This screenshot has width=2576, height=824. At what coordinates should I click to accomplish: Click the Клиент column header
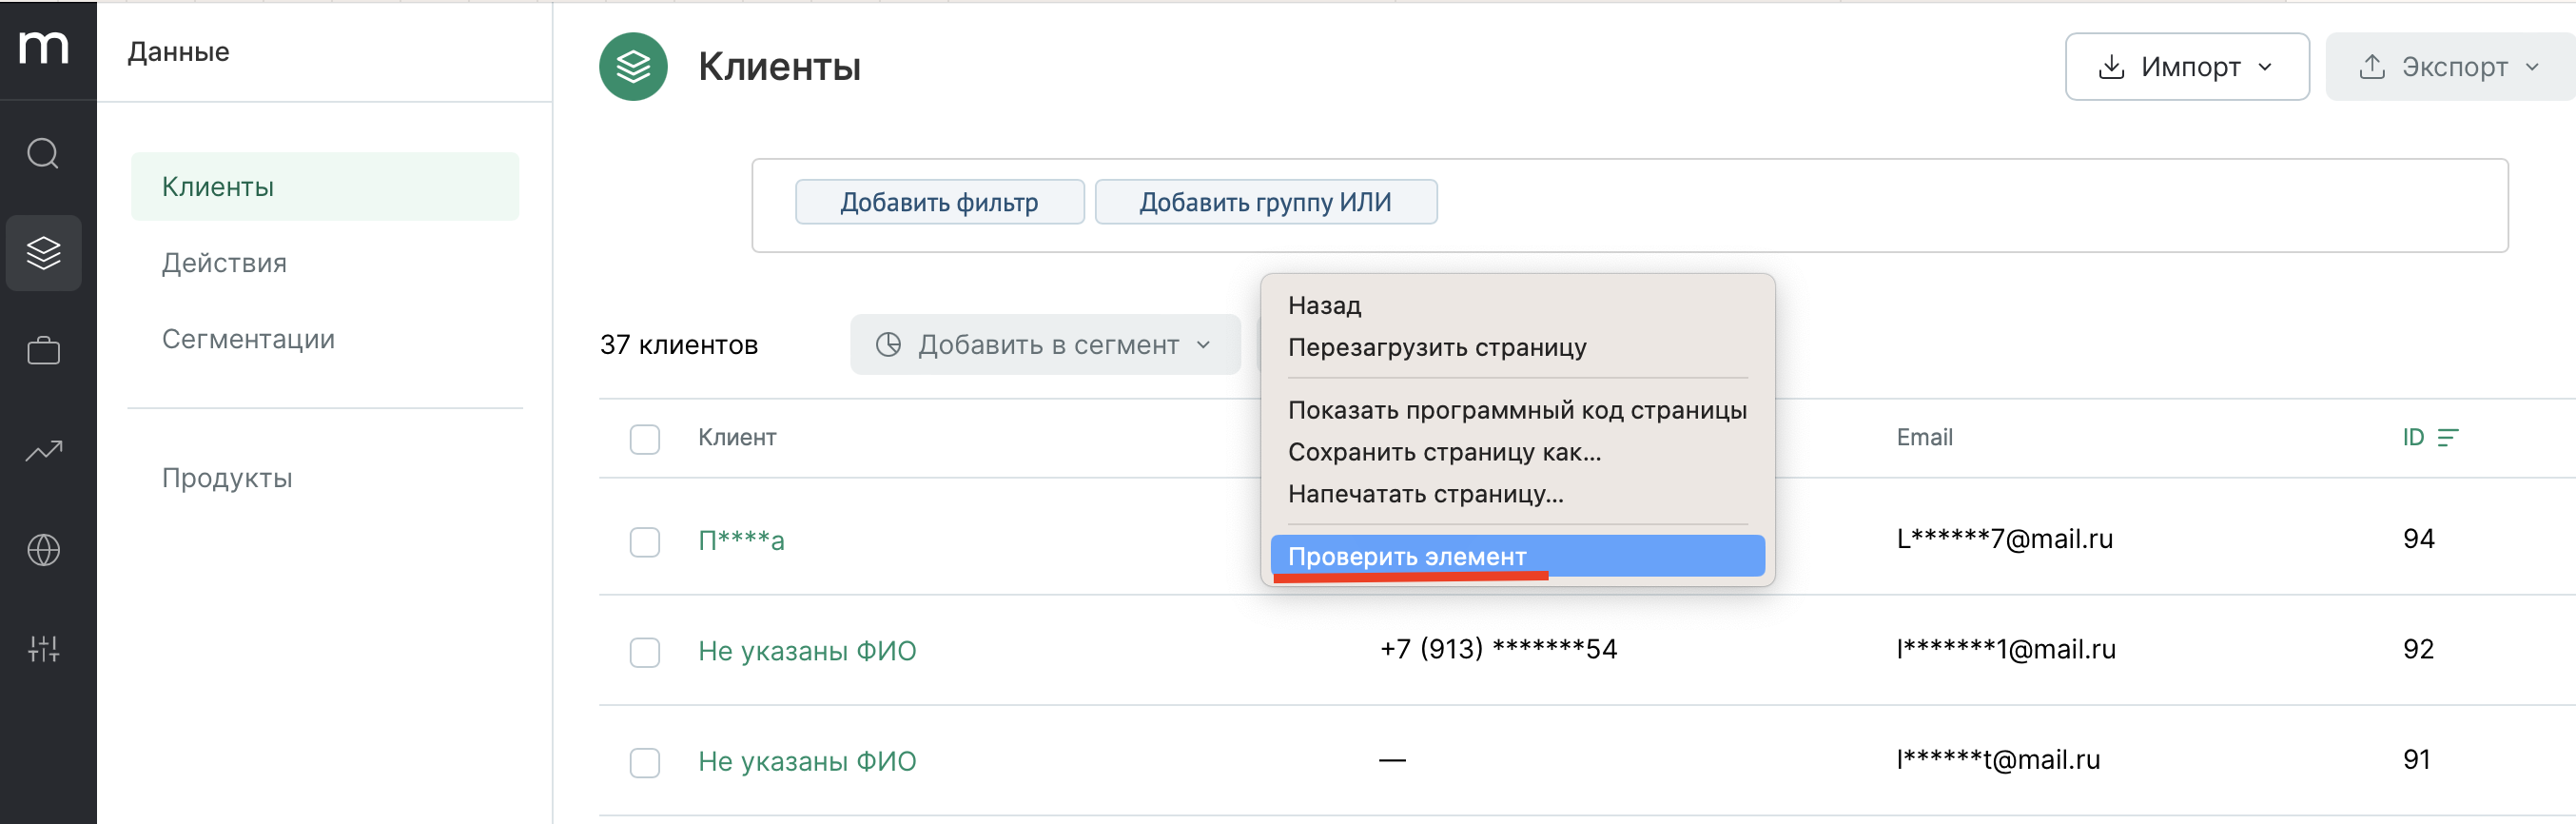coord(737,437)
